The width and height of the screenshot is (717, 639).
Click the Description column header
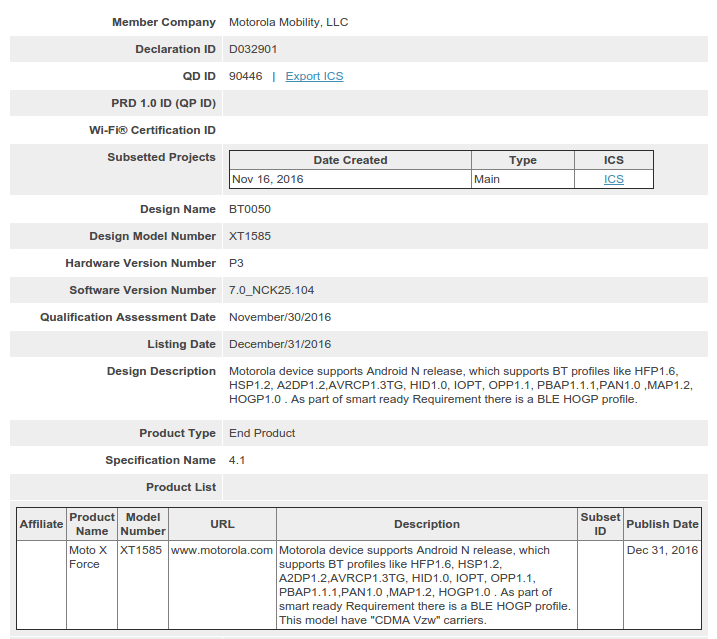tap(427, 524)
